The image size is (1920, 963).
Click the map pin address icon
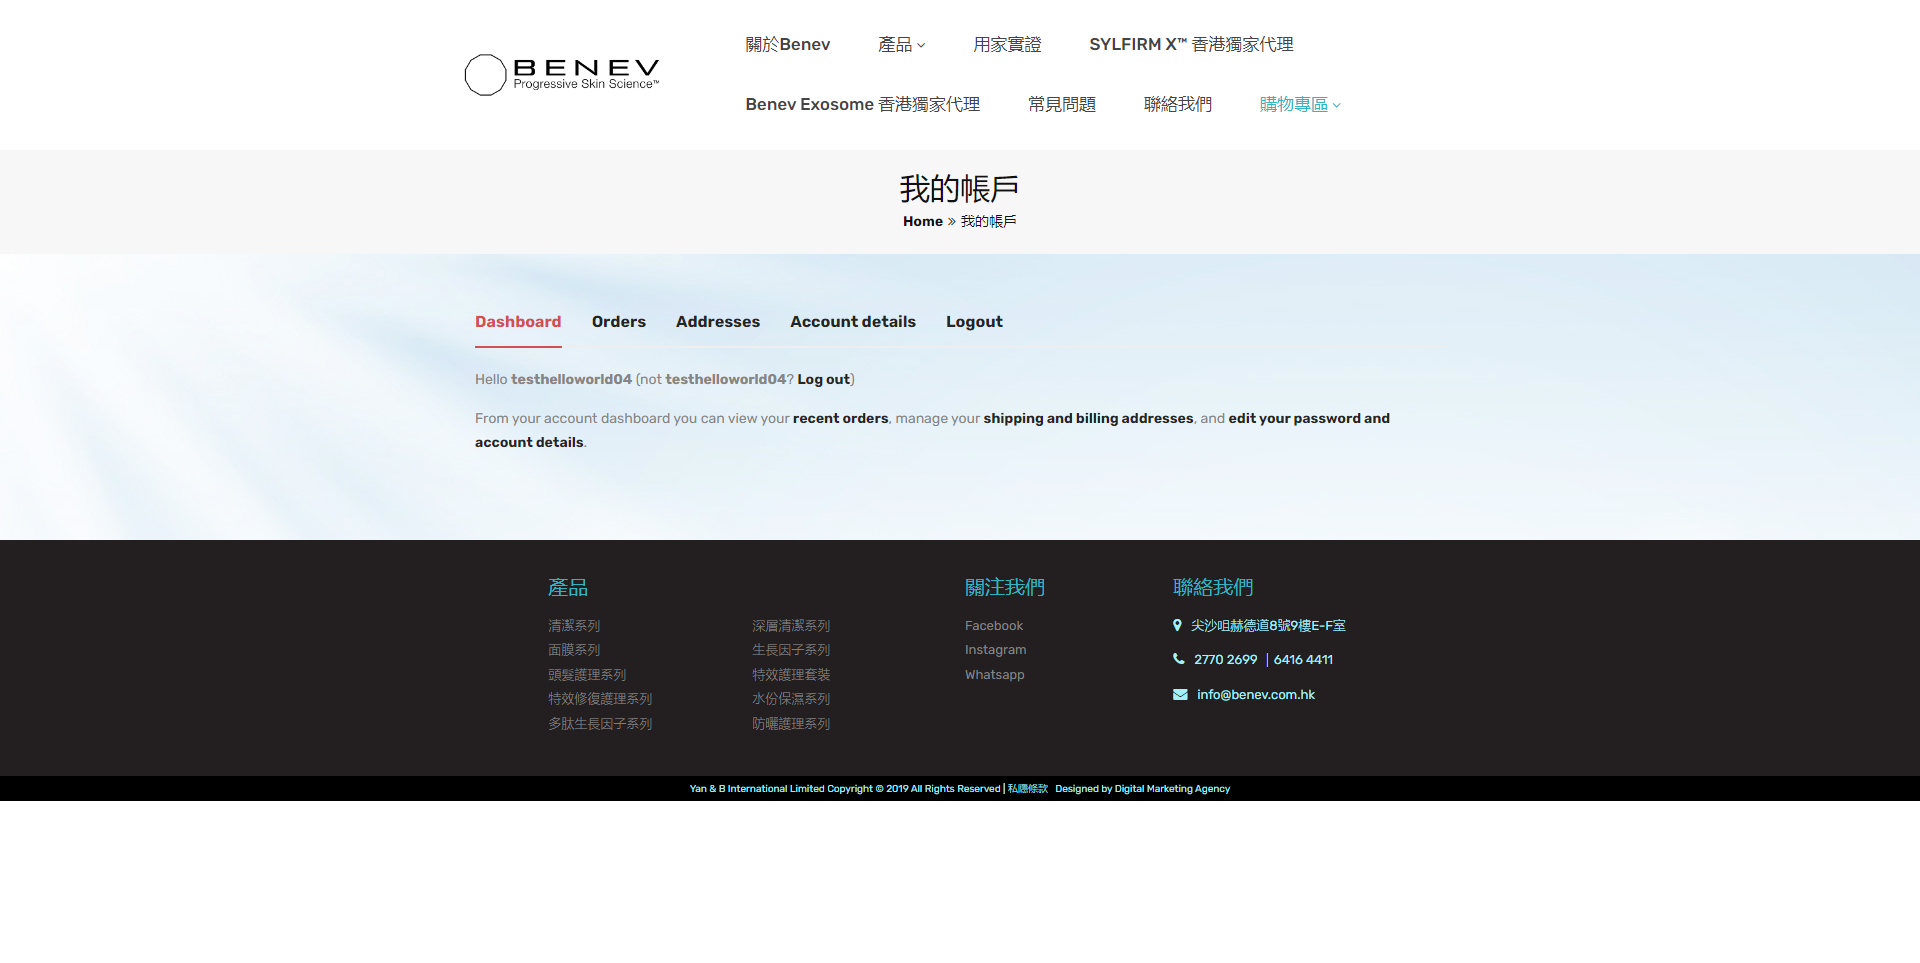coord(1177,625)
